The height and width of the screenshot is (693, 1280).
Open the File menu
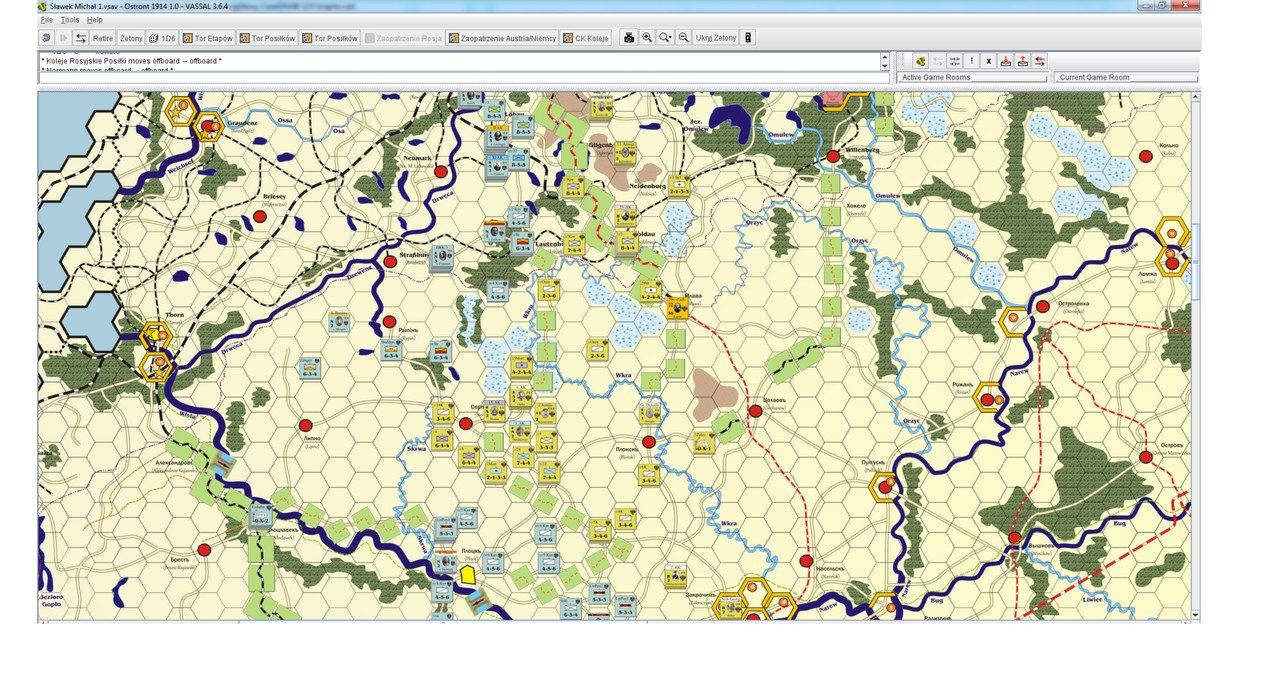46,20
